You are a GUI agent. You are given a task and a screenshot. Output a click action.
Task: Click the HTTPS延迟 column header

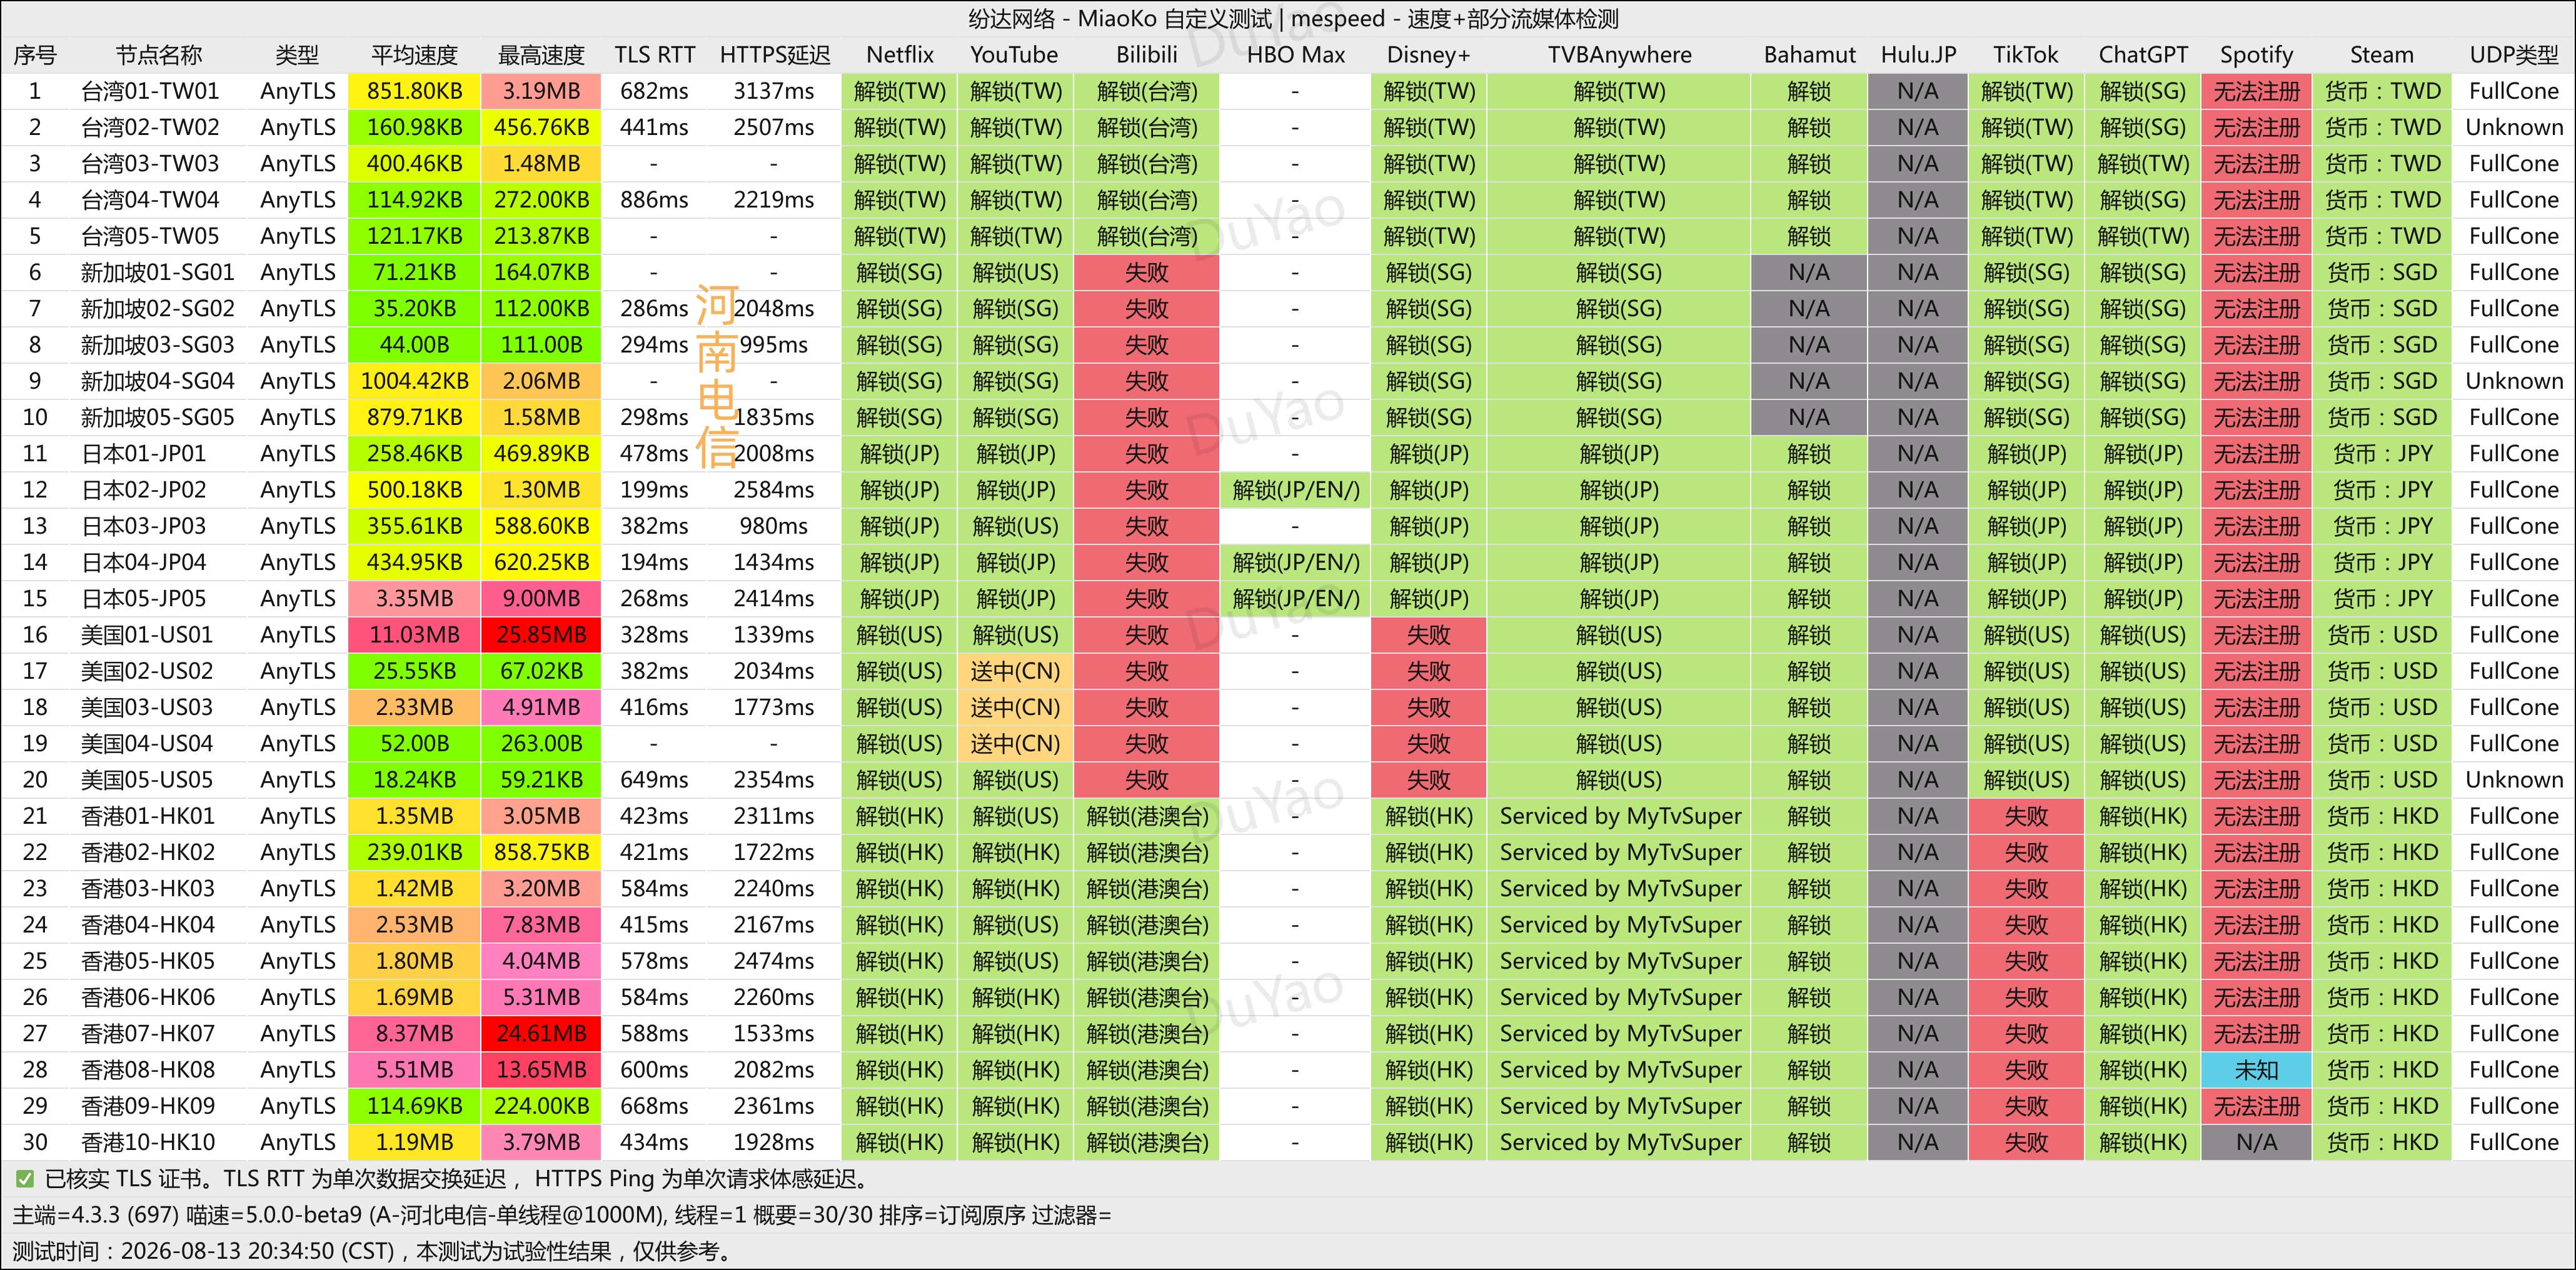tap(775, 55)
